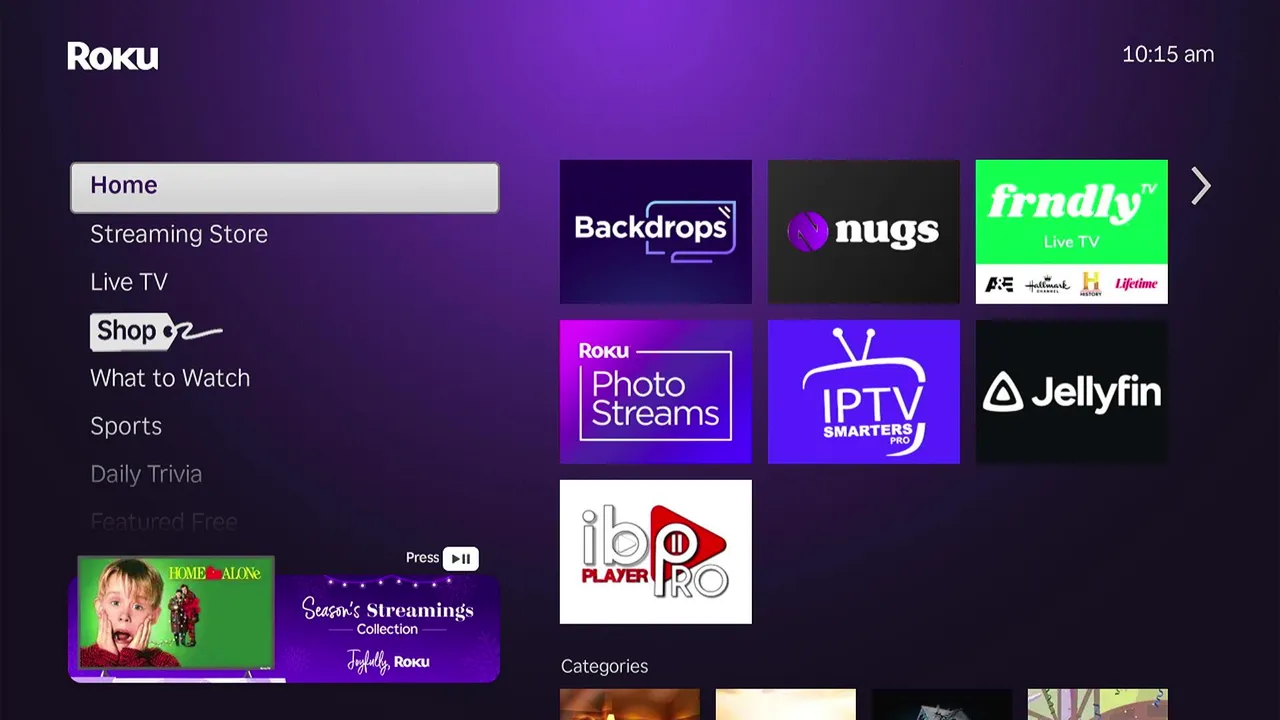The height and width of the screenshot is (720, 1280).
Task: Open the Jellyfin app tile
Action: coord(1072,392)
